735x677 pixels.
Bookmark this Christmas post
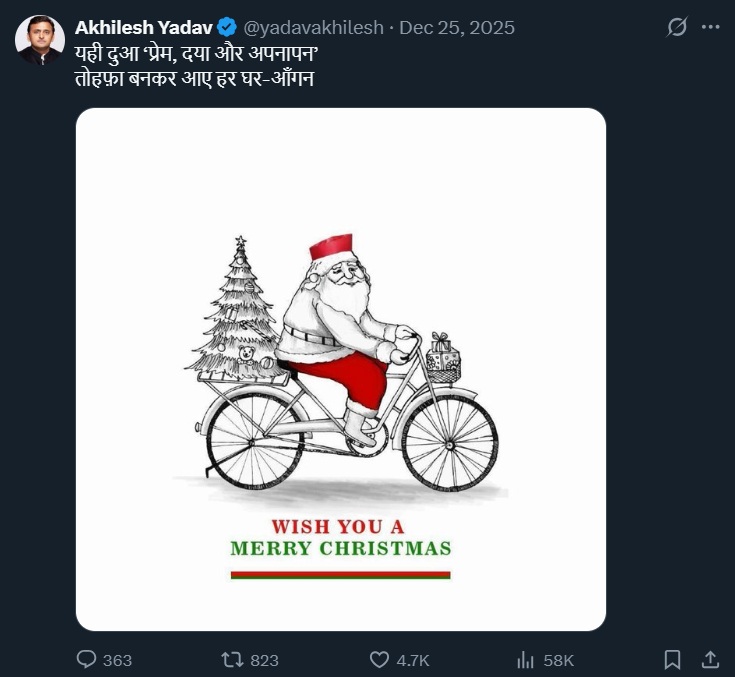(672, 660)
